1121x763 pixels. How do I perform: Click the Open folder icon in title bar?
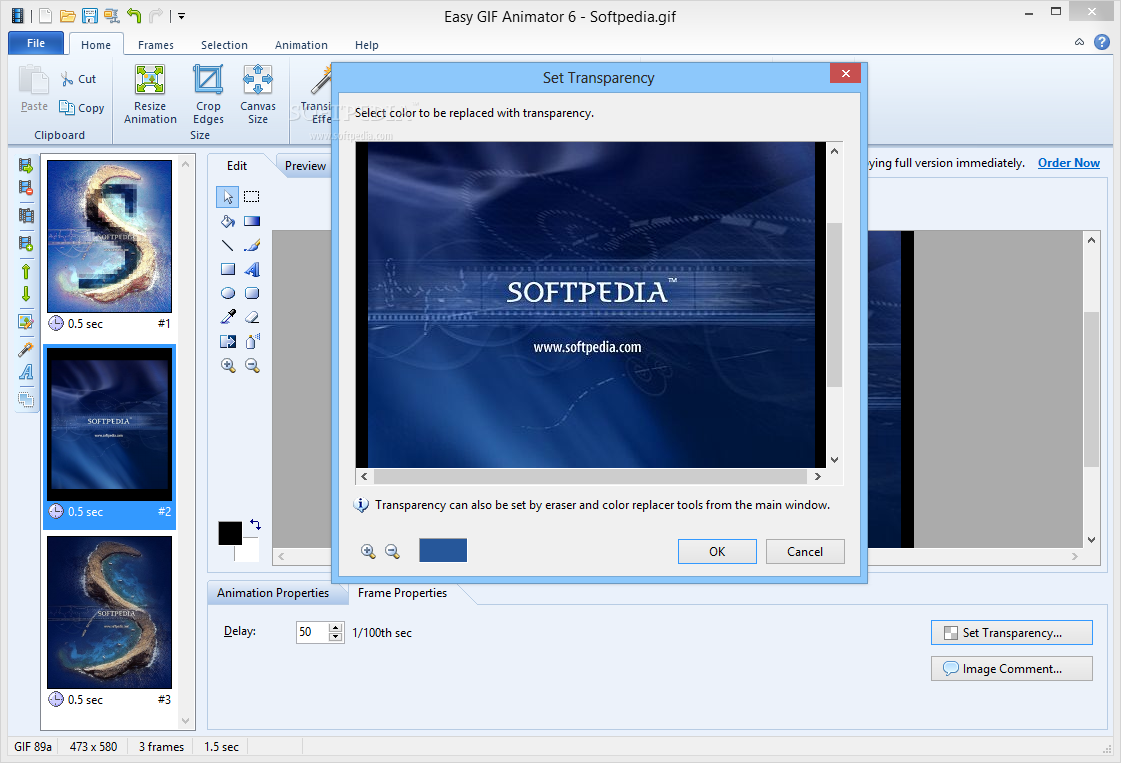(67, 16)
